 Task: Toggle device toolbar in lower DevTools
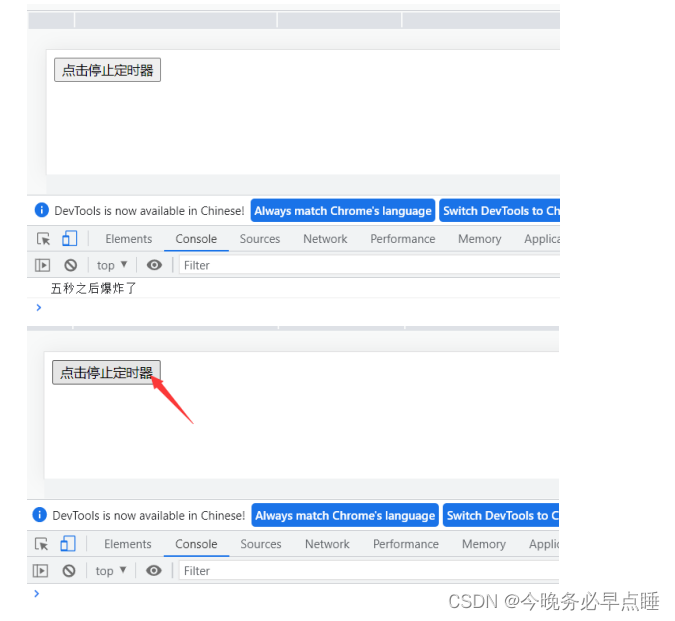tap(68, 544)
